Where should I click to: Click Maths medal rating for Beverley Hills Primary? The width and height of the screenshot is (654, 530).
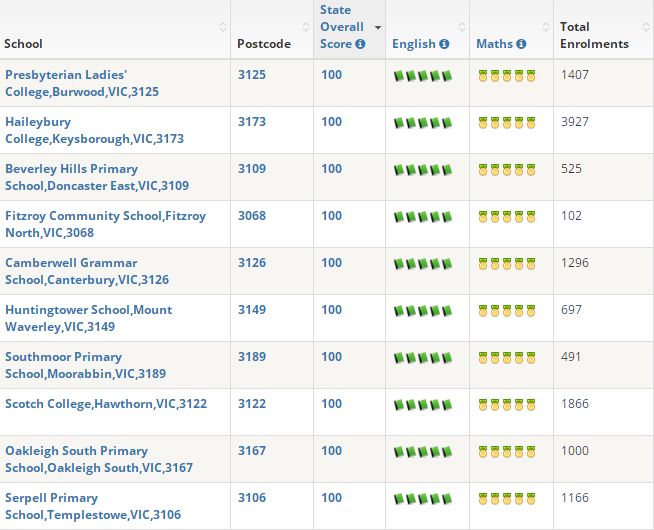tap(507, 170)
